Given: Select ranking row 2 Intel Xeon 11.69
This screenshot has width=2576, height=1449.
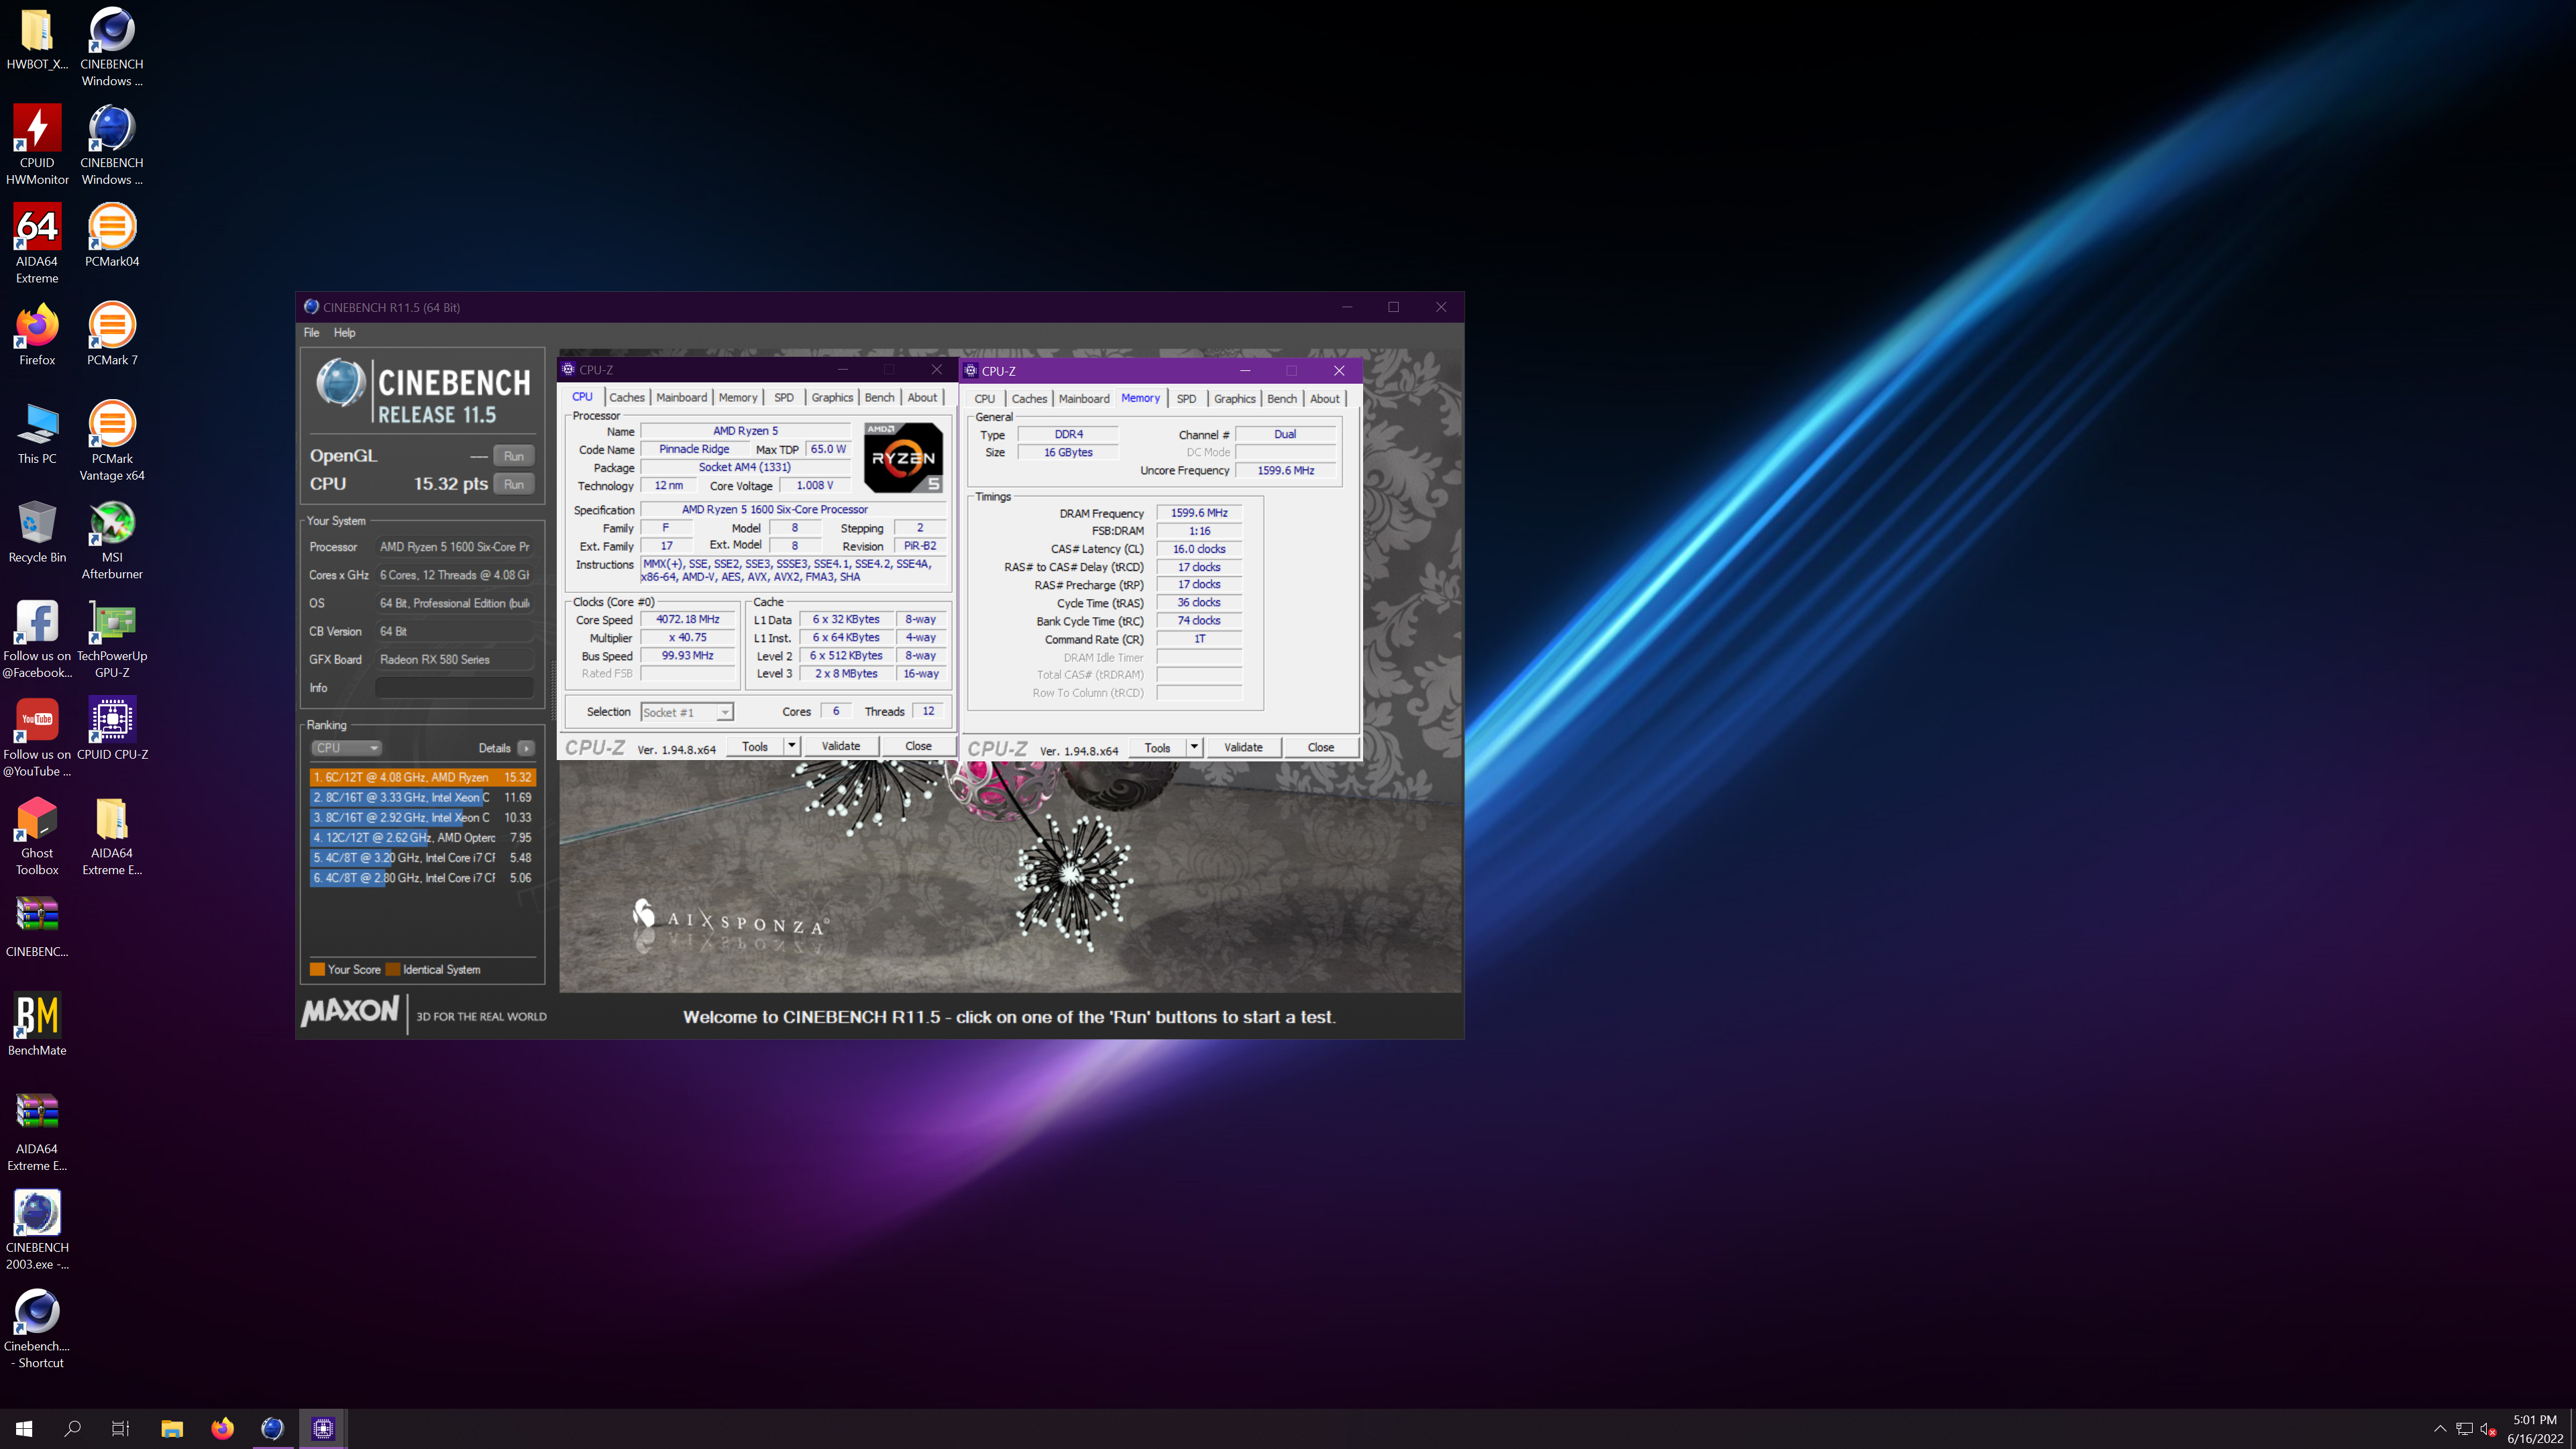Looking at the screenshot, I should (423, 797).
